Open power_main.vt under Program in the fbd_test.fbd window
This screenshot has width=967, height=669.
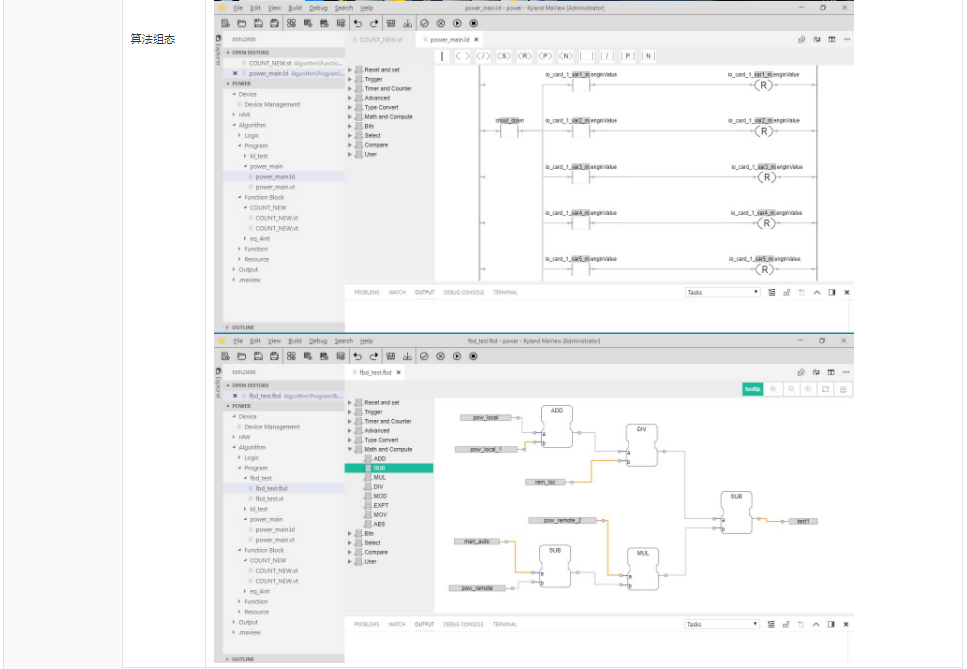[x=274, y=540]
